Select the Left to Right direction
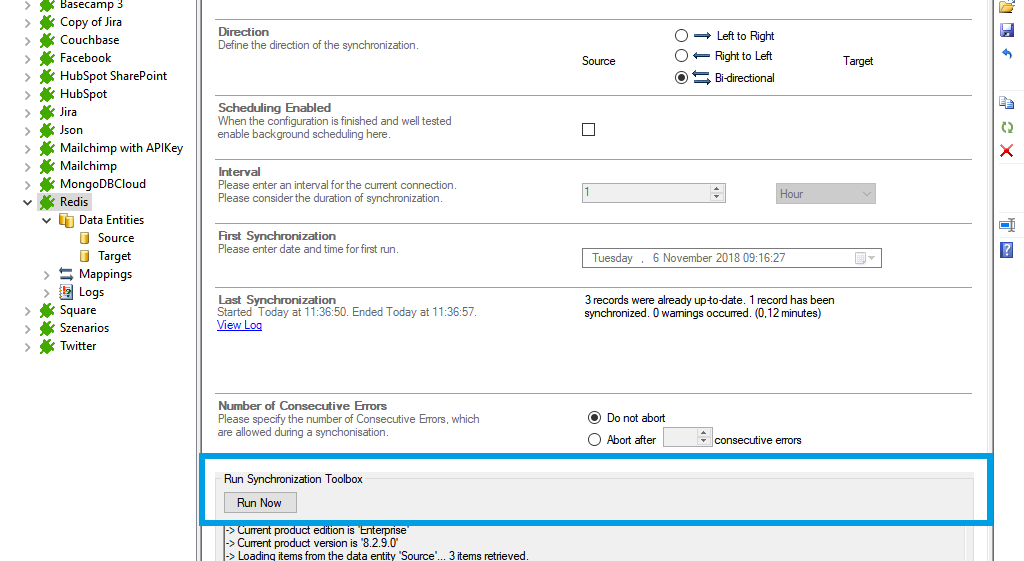Image resolution: width=1024 pixels, height=561 pixels. 682,36
